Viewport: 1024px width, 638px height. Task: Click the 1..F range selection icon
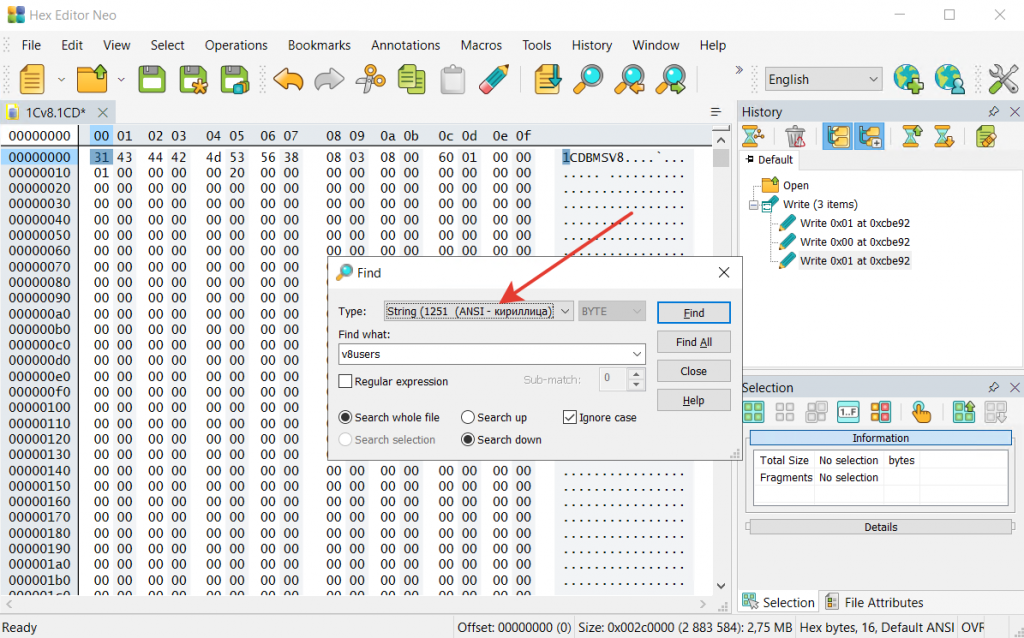pyautogui.click(x=848, y=412)
